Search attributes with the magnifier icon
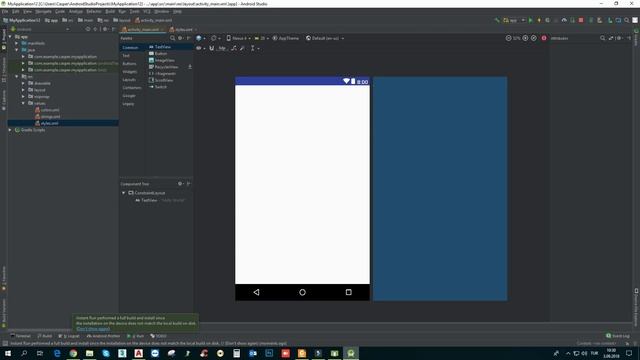This screenshot has height=360, width=640. pos(602,38)
